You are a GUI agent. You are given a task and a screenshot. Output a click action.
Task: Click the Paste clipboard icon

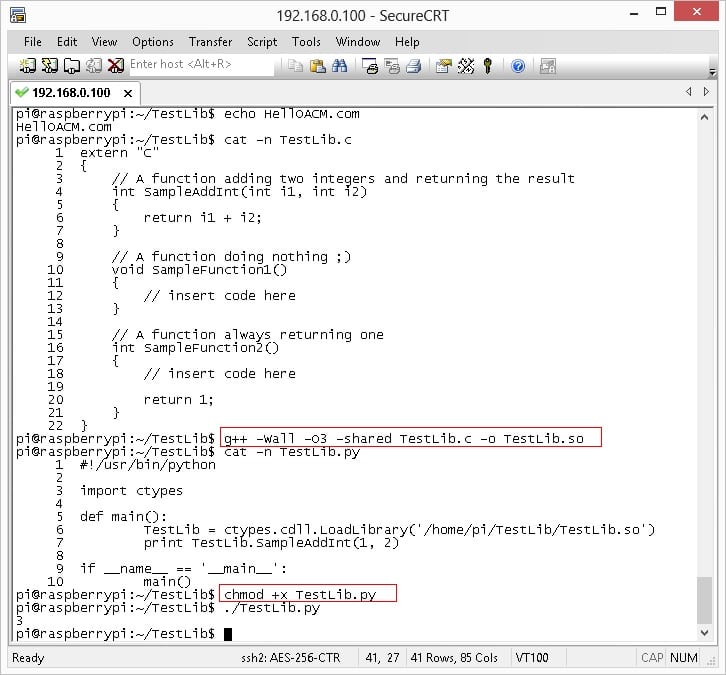tap(317, 66)
